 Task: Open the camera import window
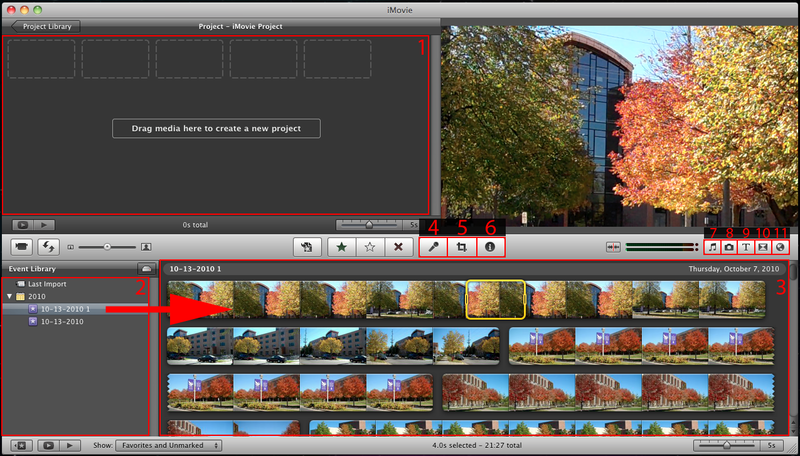coord(20,246)
